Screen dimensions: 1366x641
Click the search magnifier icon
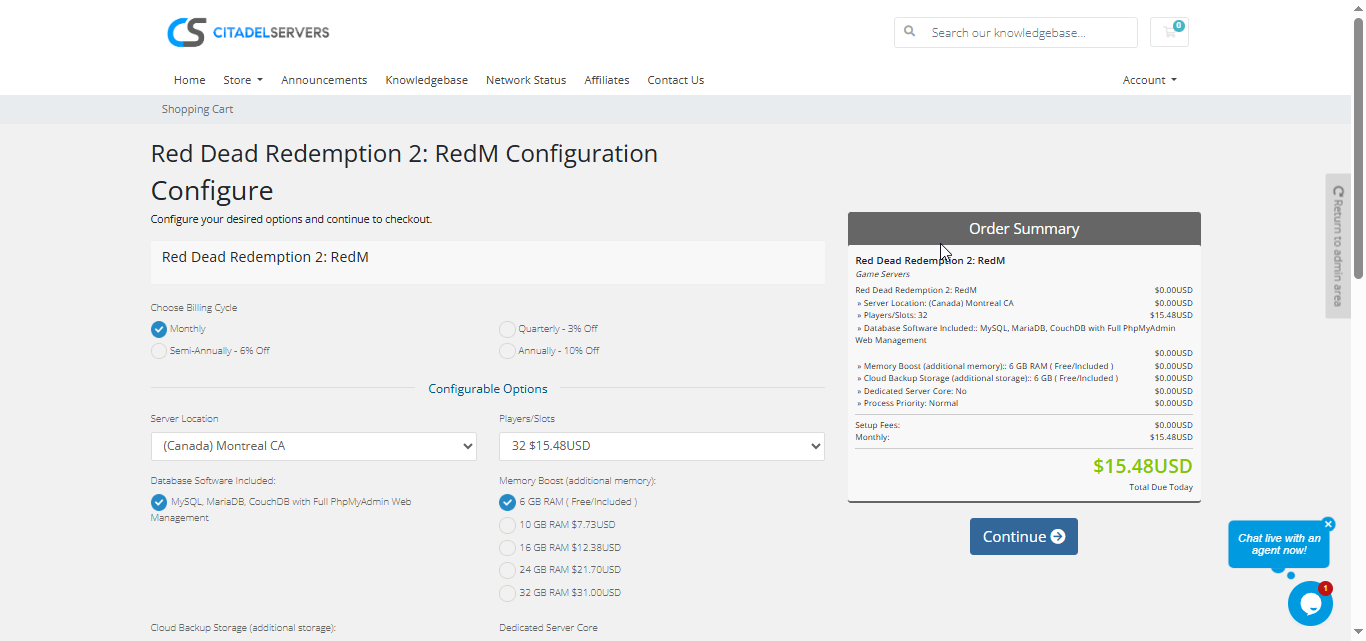click(910, 32)
